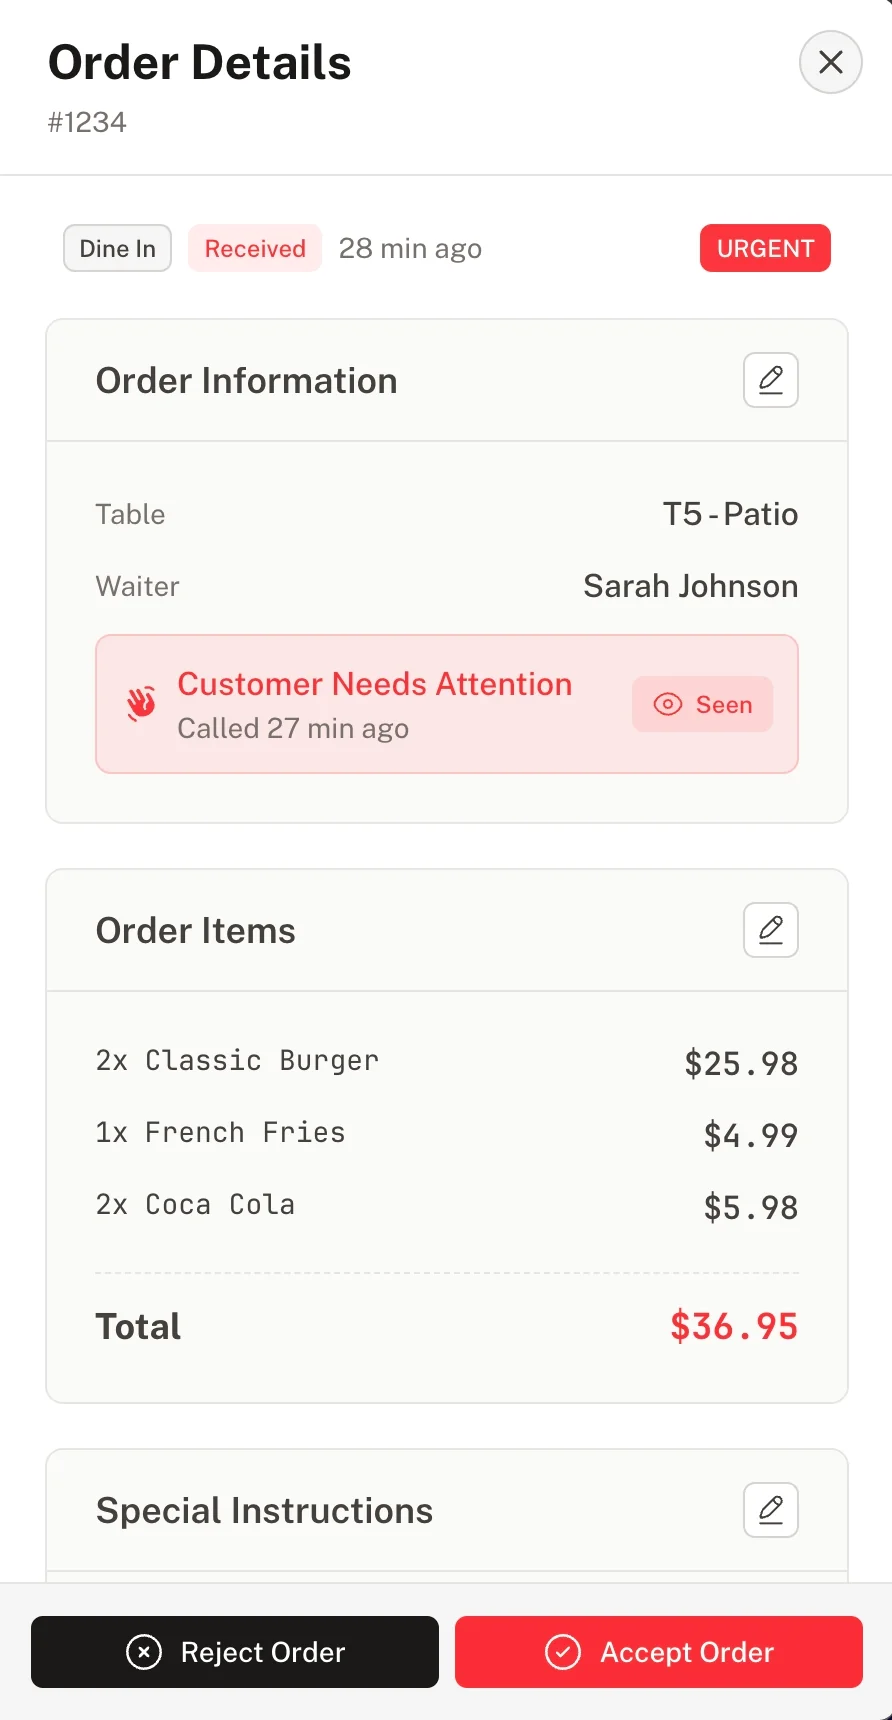Click waiter name Sarah Johnson
The image size is (892, 1720).
[690, 586]
